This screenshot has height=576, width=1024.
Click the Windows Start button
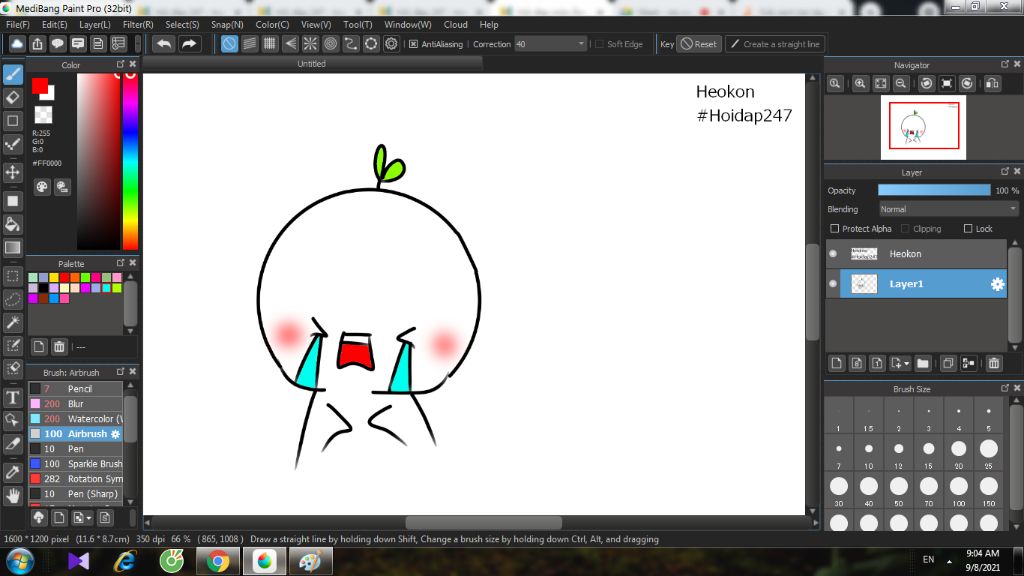20,562
